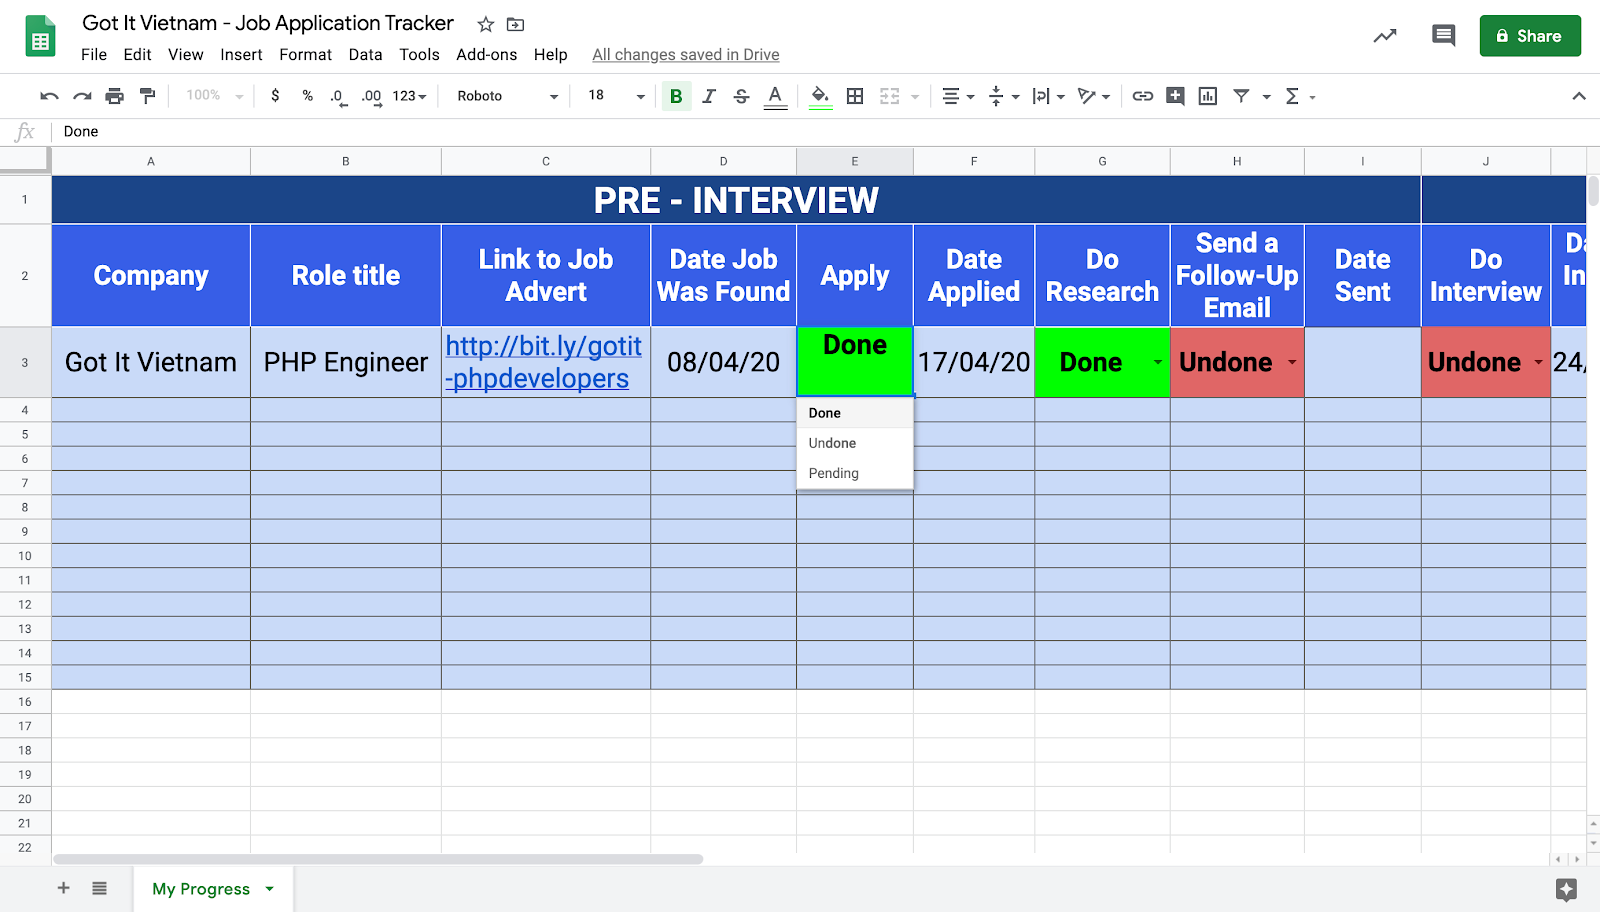Screen dimensions: 1600x912
Task: Increase decimal places
Action: (371, 96)
